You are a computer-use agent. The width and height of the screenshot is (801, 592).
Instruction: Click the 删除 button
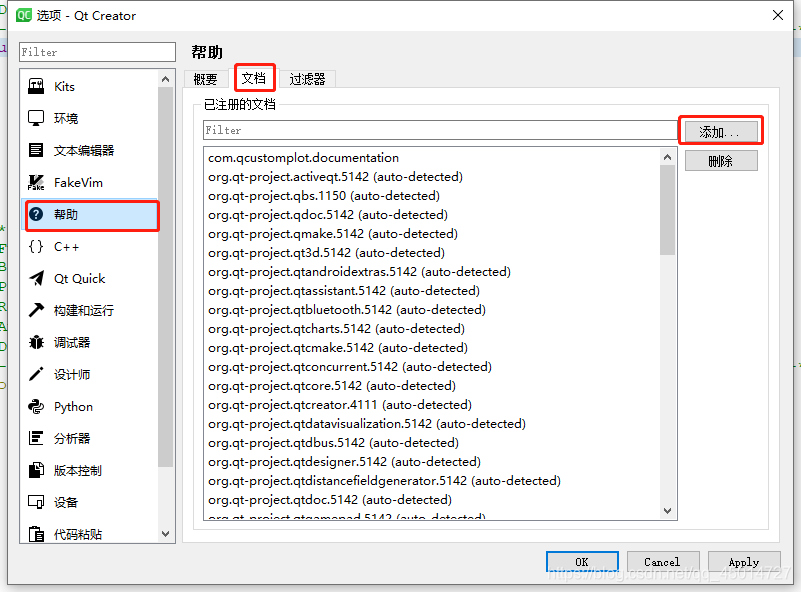coord(721,161)
